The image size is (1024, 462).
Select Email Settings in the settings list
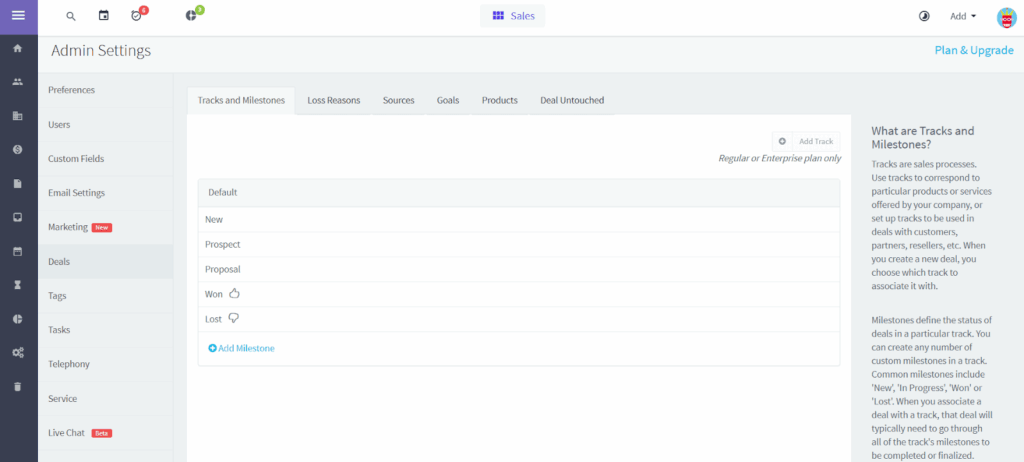(76, 193)
